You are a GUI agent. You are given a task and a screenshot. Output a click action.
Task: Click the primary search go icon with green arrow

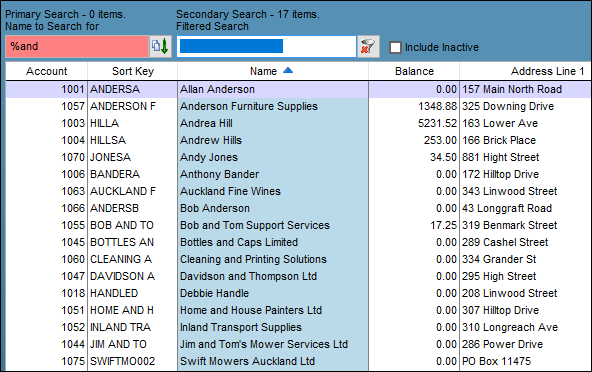click(x=160, y=46)
